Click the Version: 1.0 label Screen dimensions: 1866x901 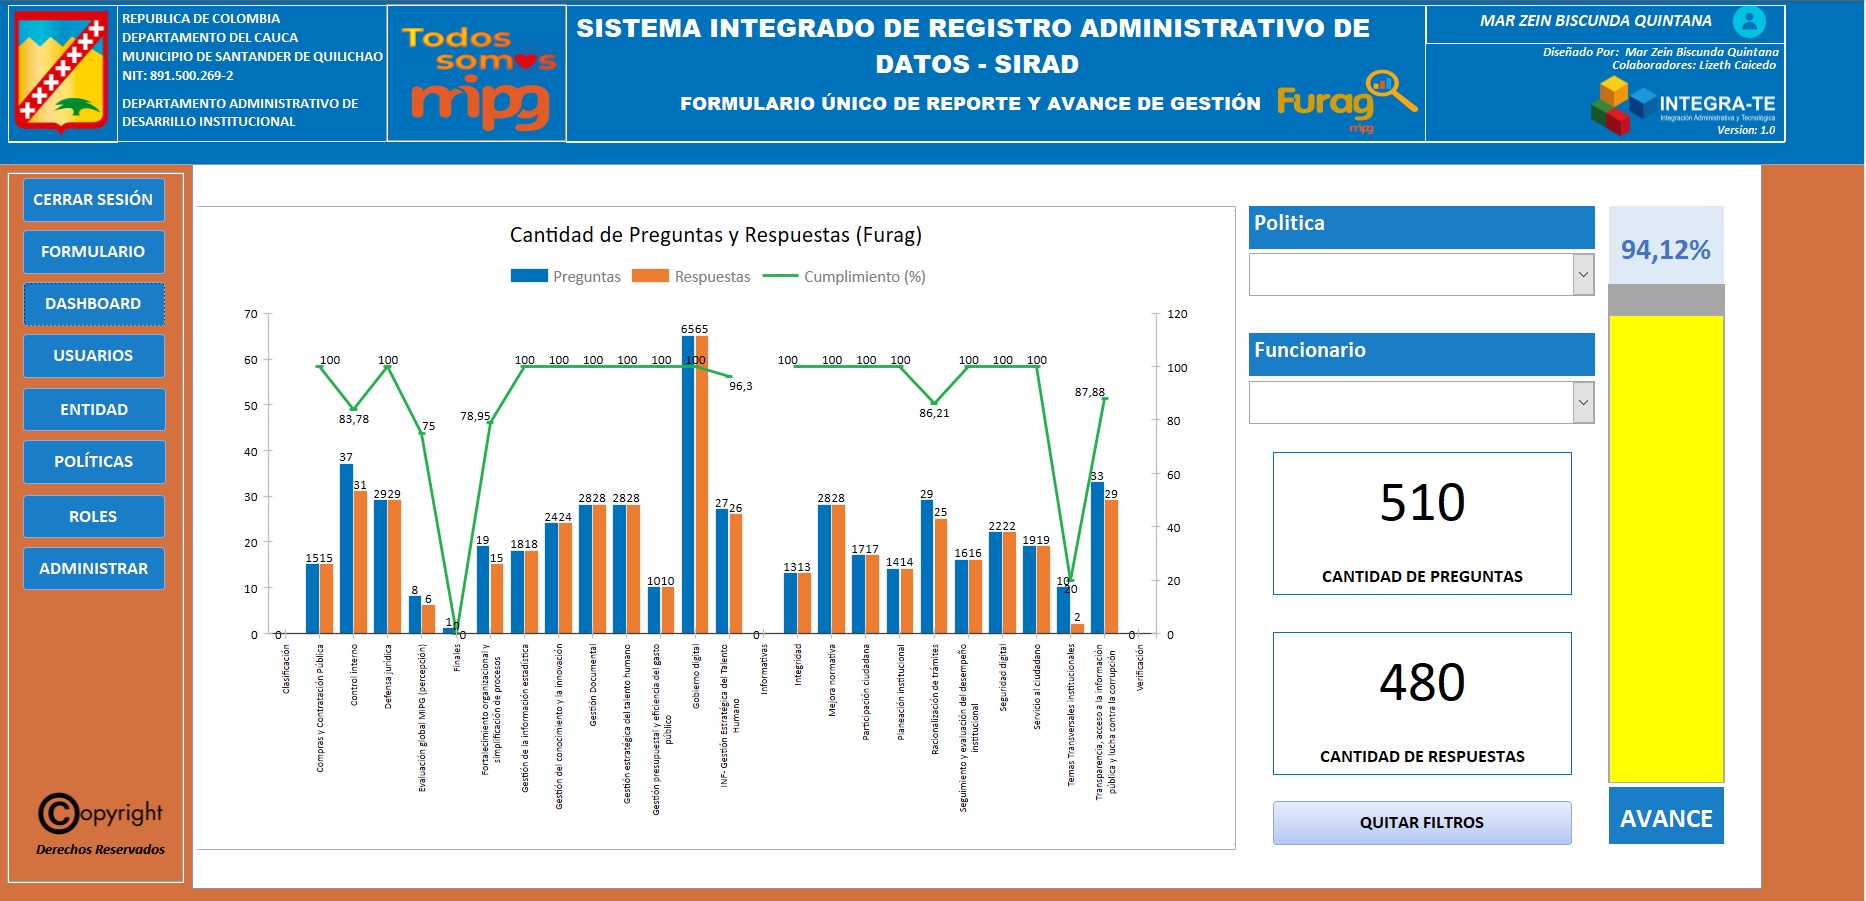1746,130
